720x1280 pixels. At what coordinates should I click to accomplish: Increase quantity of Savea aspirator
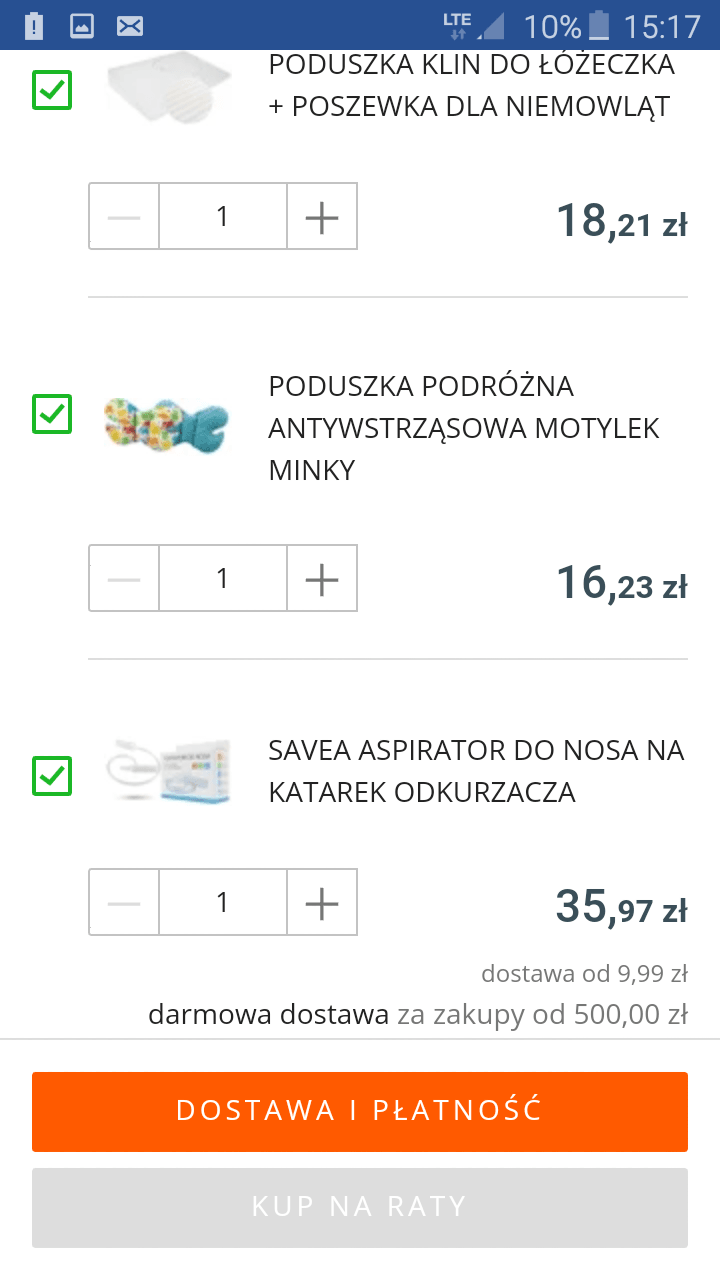pos(322,902)
